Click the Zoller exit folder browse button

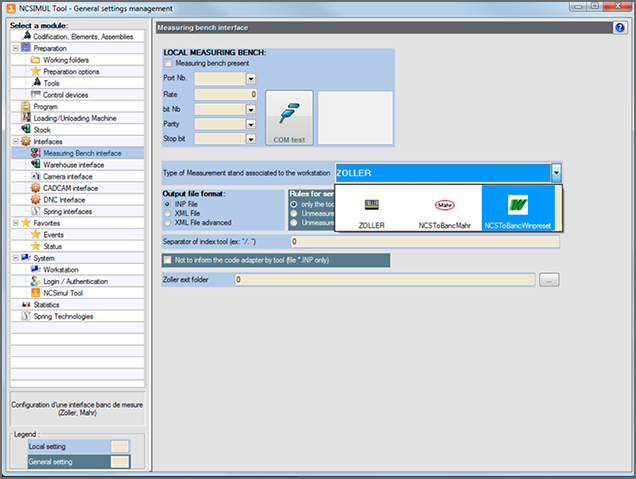549,281
